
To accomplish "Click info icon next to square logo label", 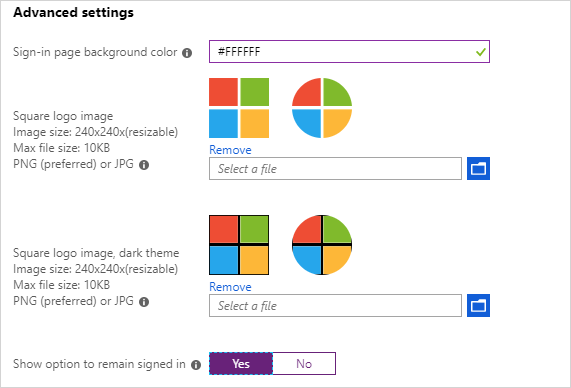I will click(144, 165).
